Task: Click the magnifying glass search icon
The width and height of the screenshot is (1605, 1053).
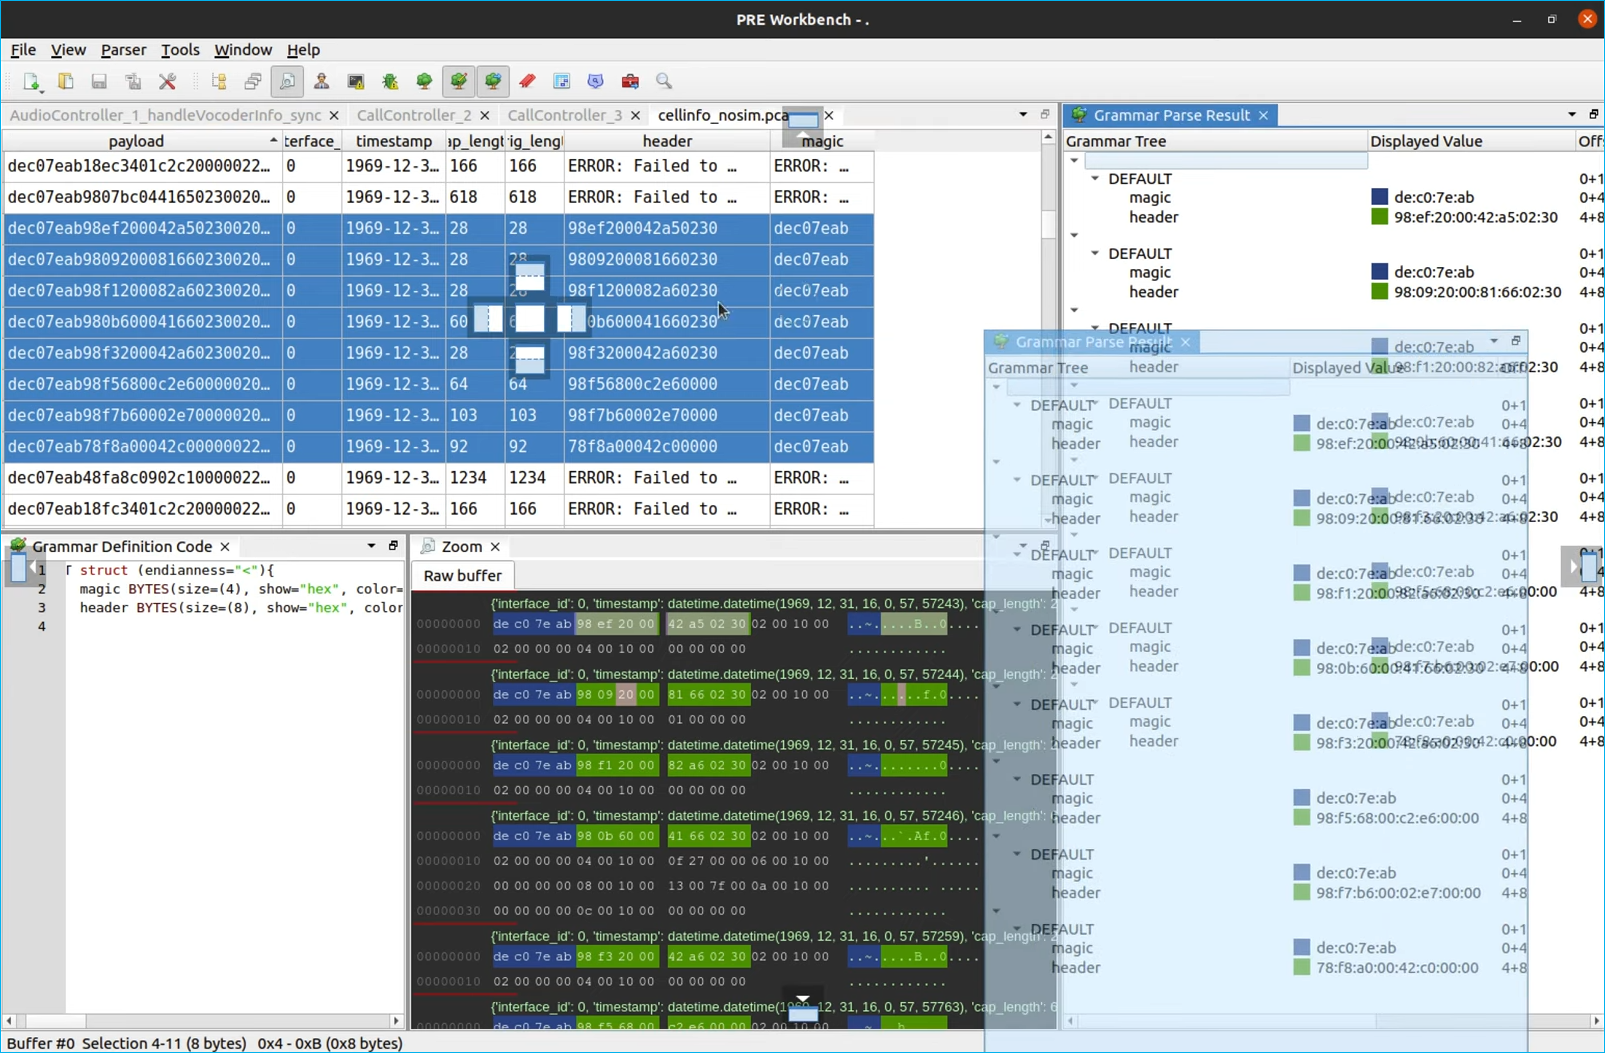Action: pyautogui.click(x=664, y=82)
